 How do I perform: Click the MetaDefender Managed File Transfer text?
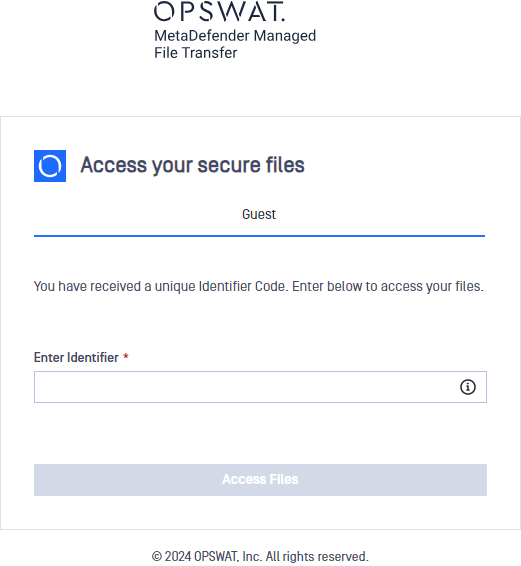coord(235,44)
